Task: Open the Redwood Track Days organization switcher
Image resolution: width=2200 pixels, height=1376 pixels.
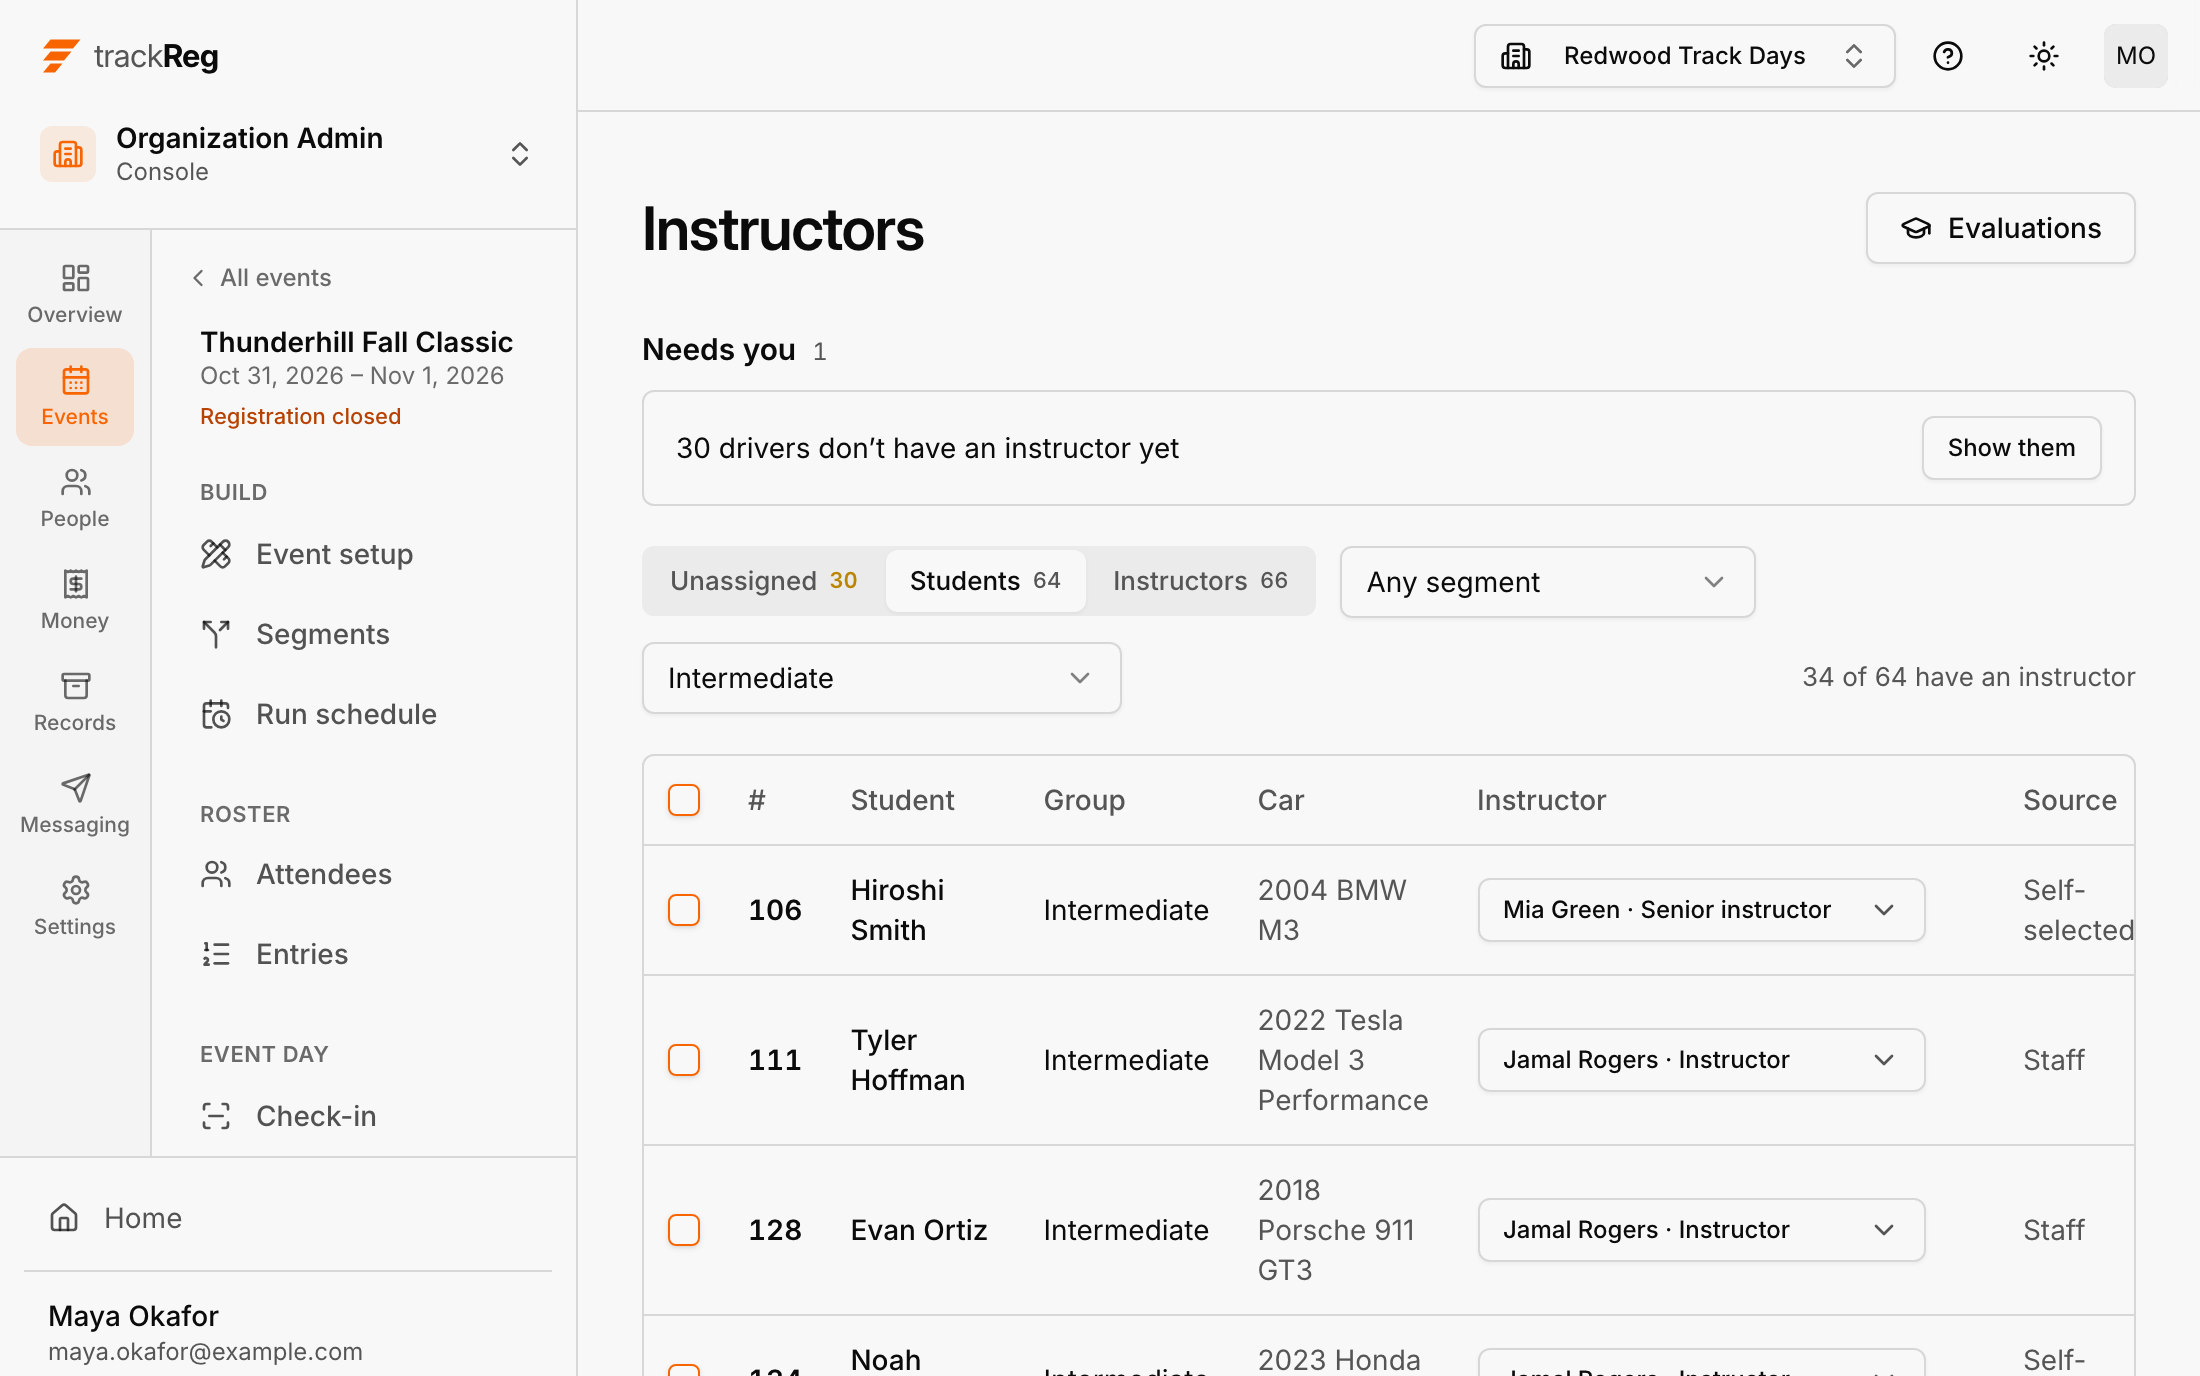Action: point(1684,56)
